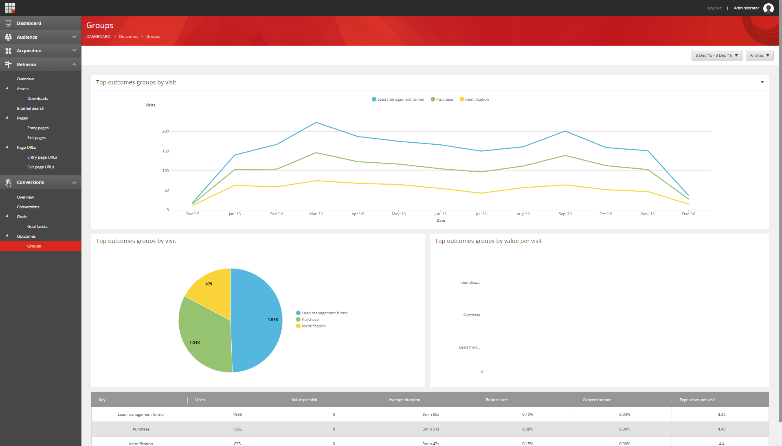Select Conversions sub-item in sidebar
The width and height of the screenshot is (782, 446).
coord(28,207)
